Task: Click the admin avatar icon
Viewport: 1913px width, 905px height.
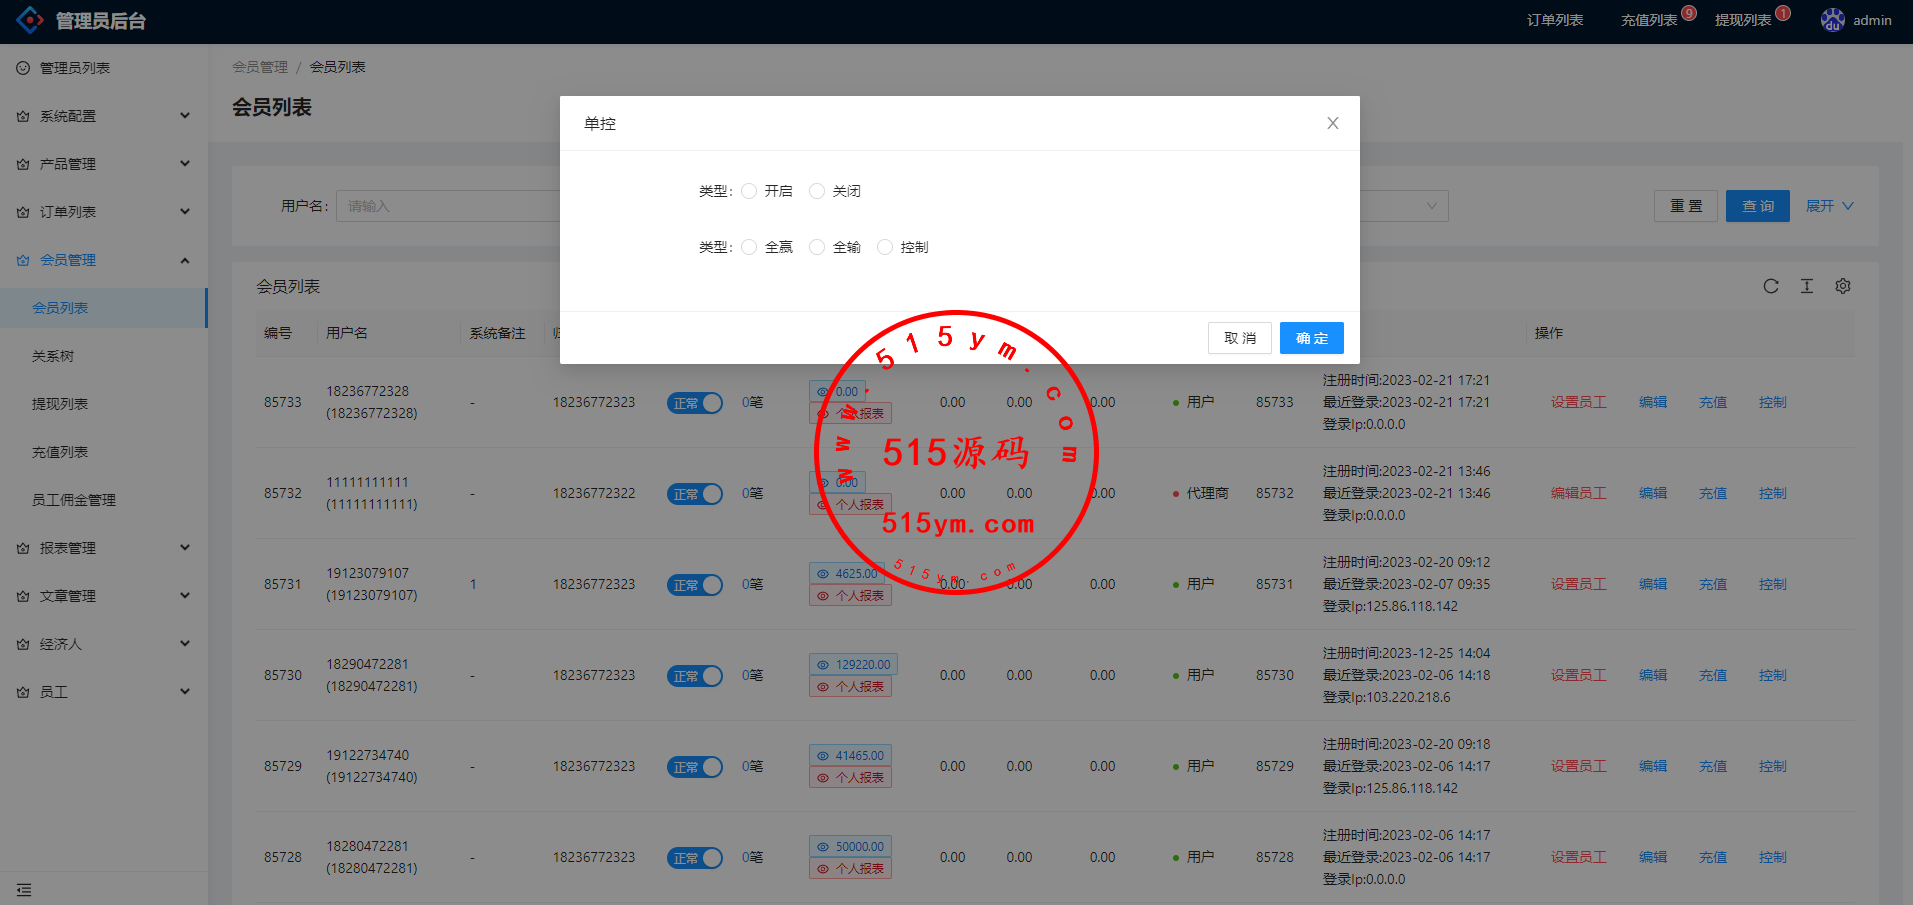Action: [1832, 20]
